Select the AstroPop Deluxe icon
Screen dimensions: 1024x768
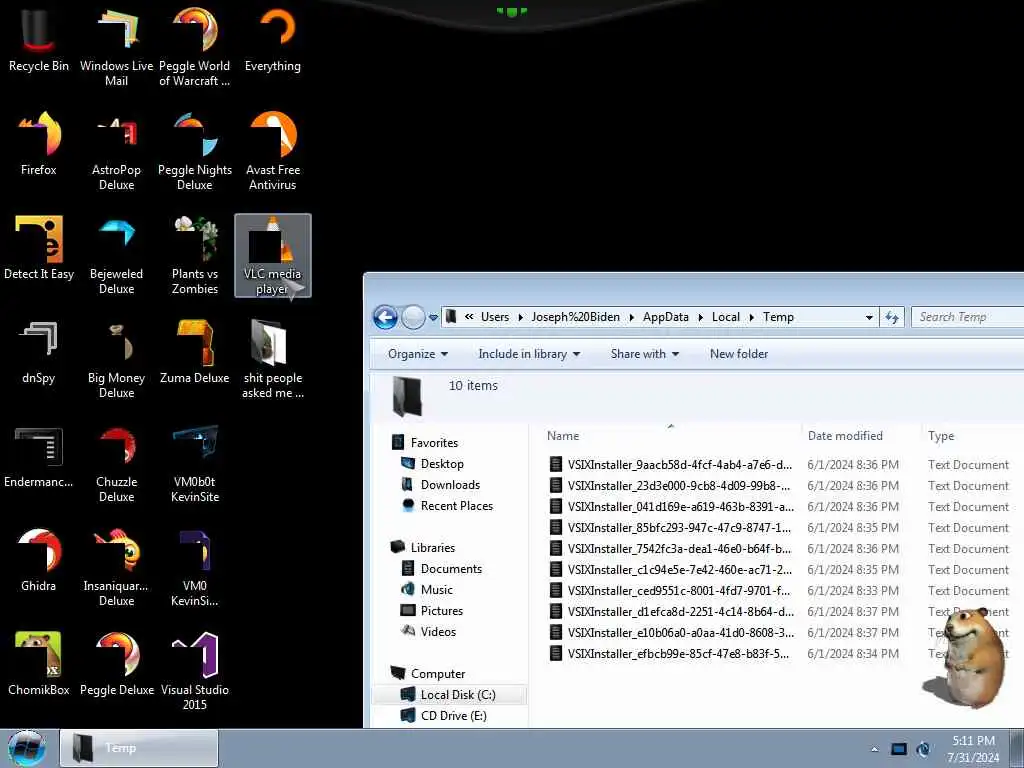pos(116,151)
